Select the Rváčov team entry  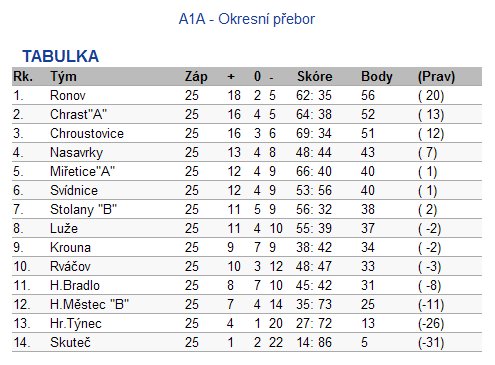70,267
